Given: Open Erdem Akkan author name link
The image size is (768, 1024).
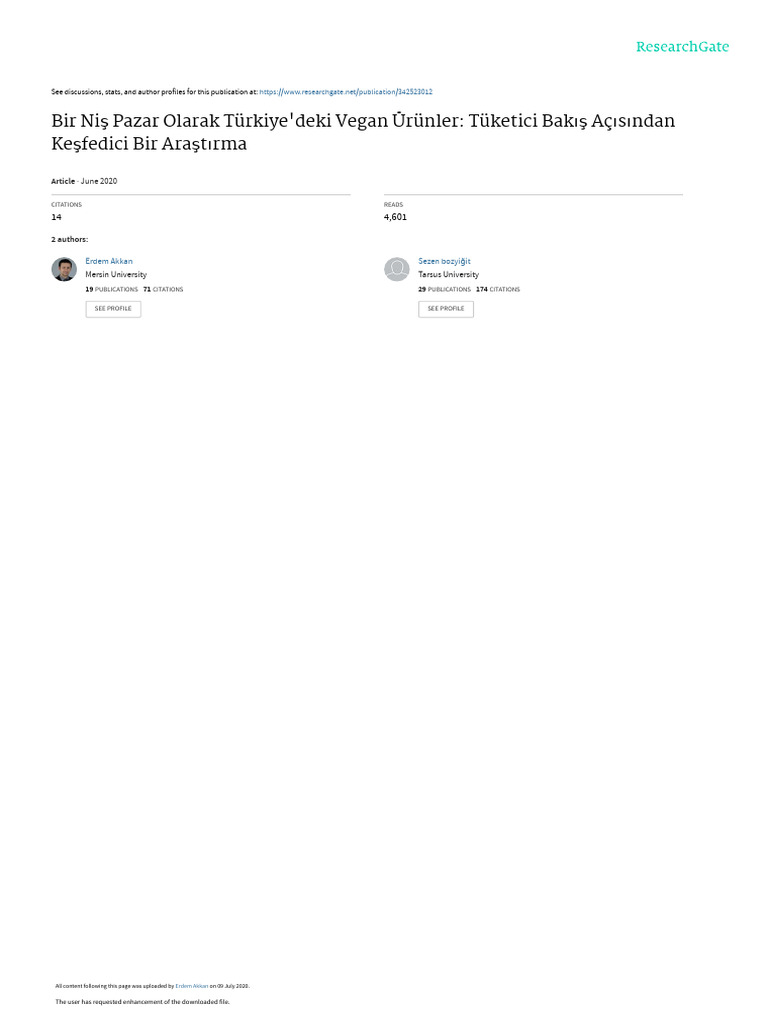Looking at the screenshot, I should 108,261.
